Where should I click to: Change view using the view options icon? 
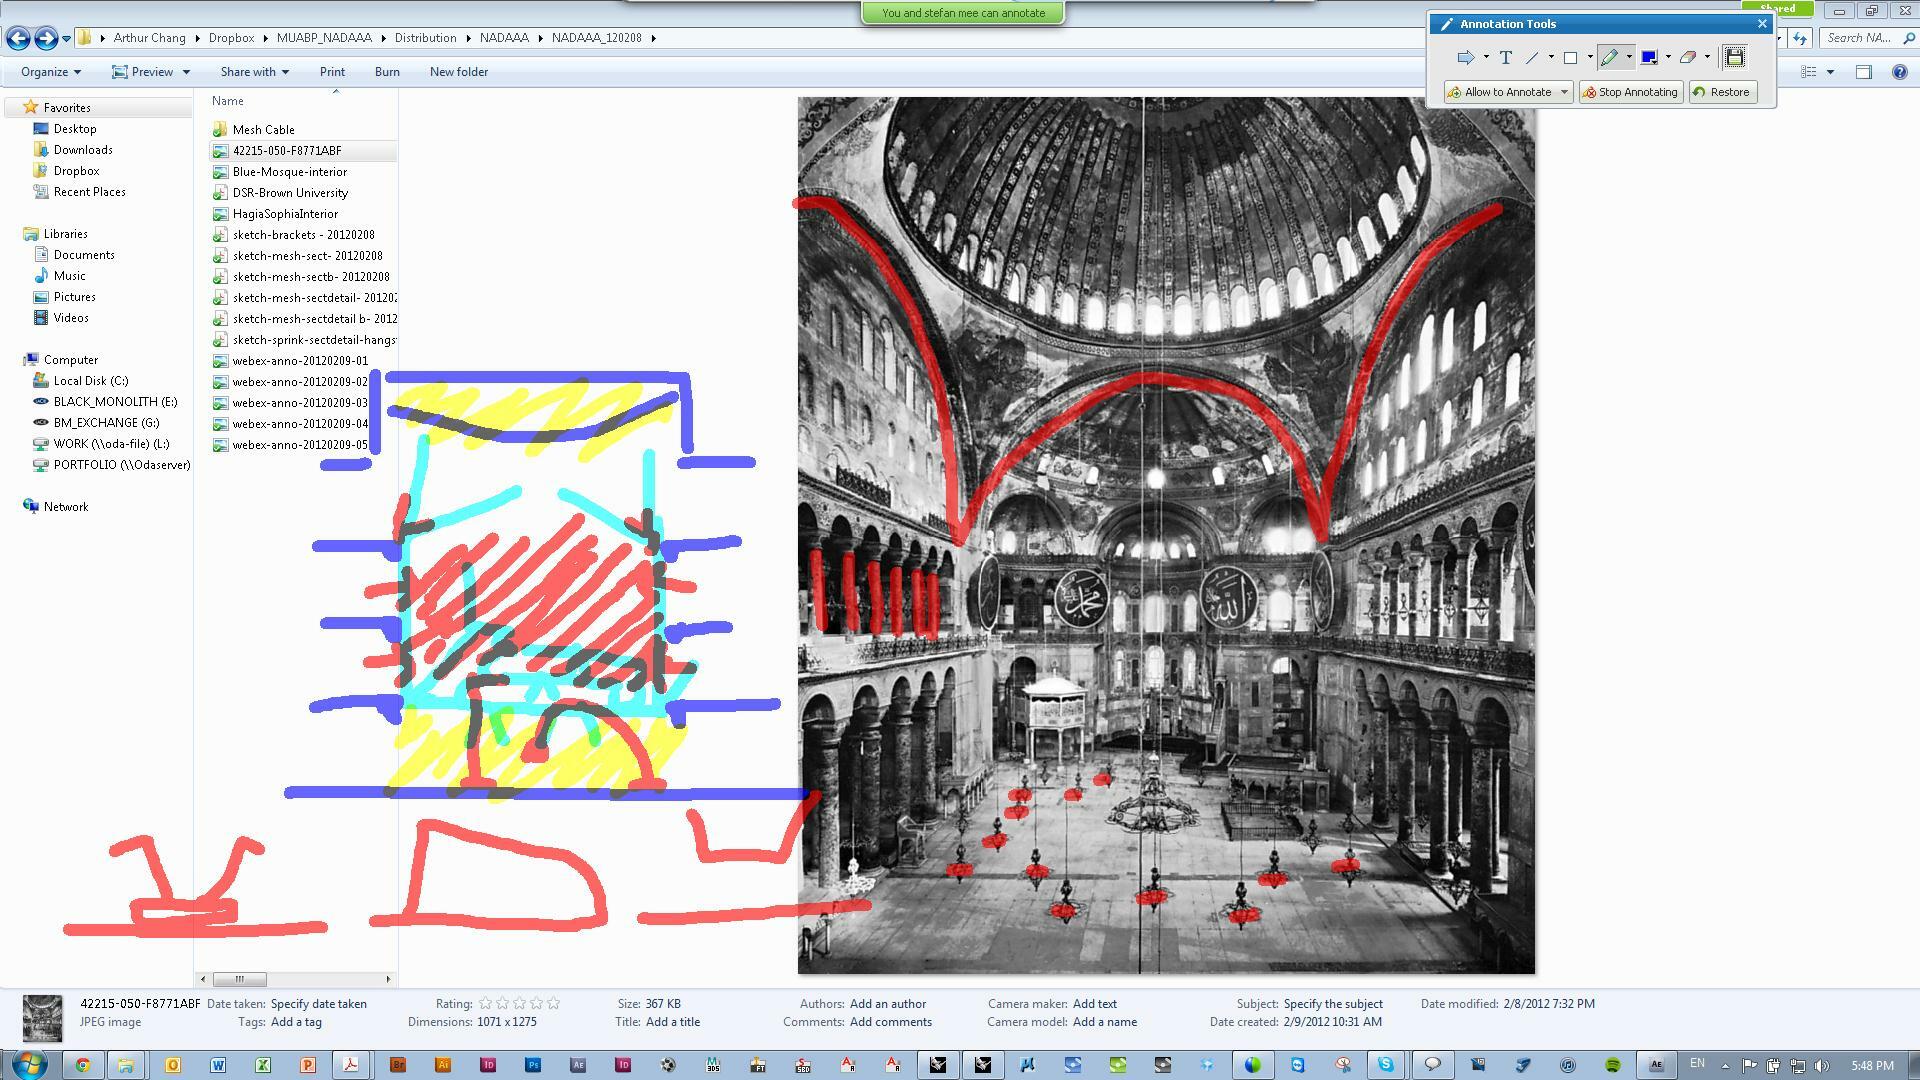pyautogui.click(x=1808, y=72)
